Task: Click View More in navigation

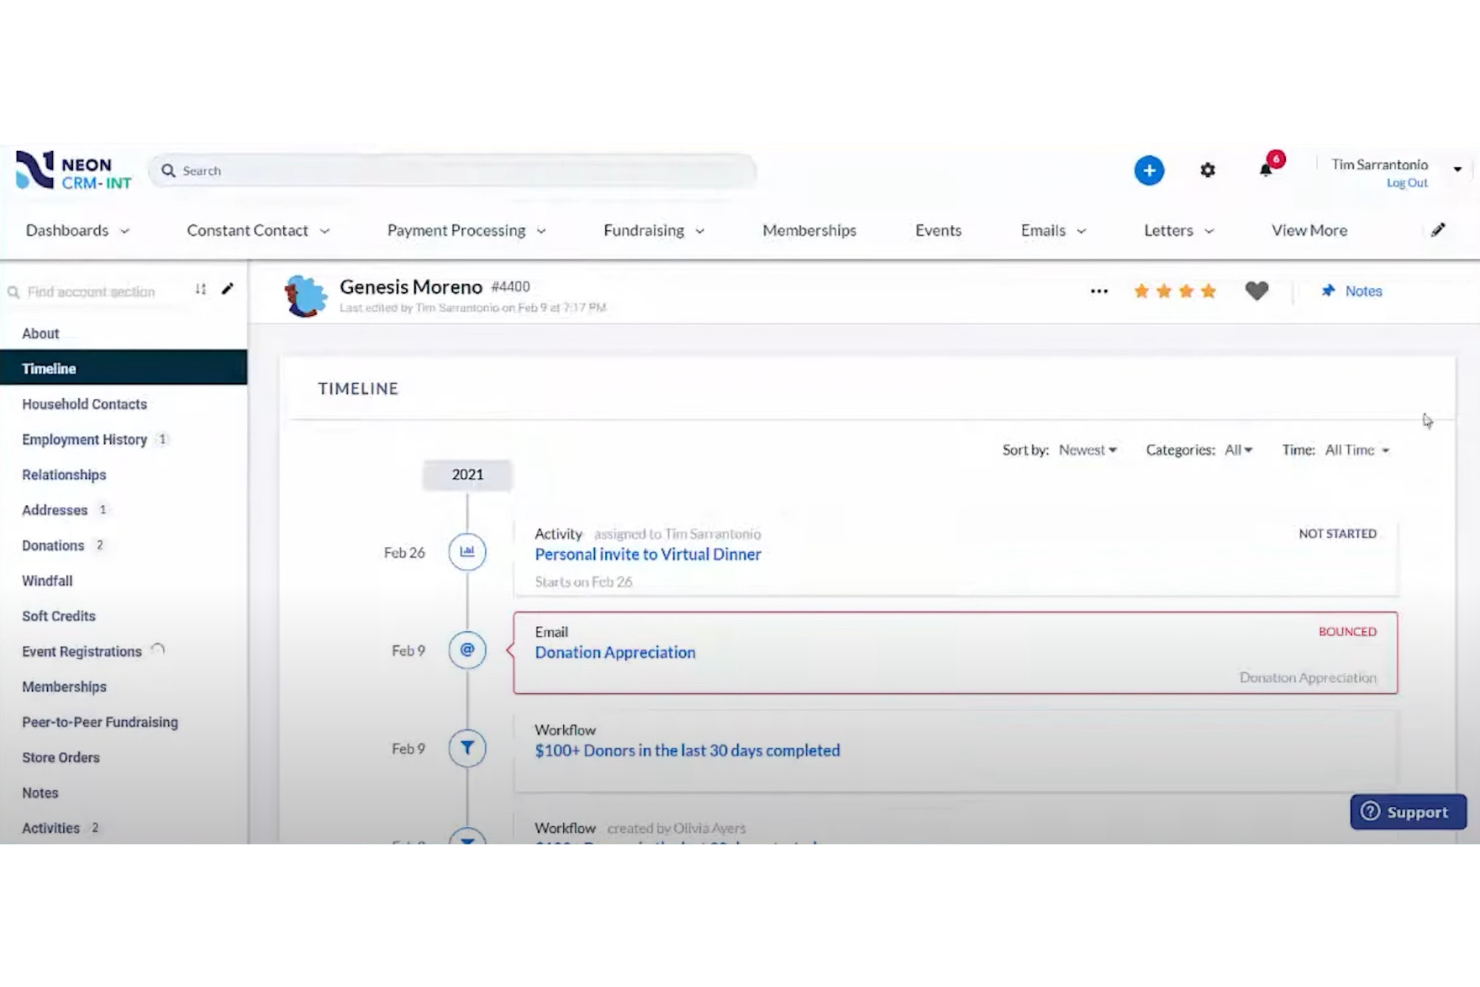Action: (1309, 230)
